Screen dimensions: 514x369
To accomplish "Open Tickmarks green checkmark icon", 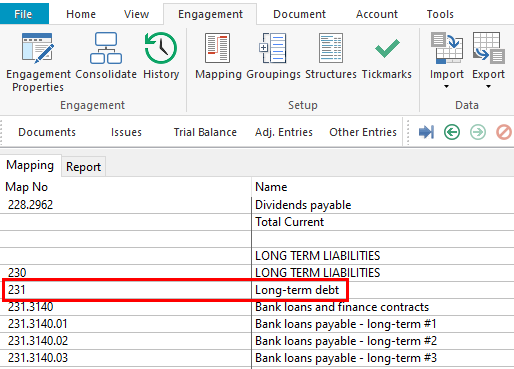I will coord(387,48).
